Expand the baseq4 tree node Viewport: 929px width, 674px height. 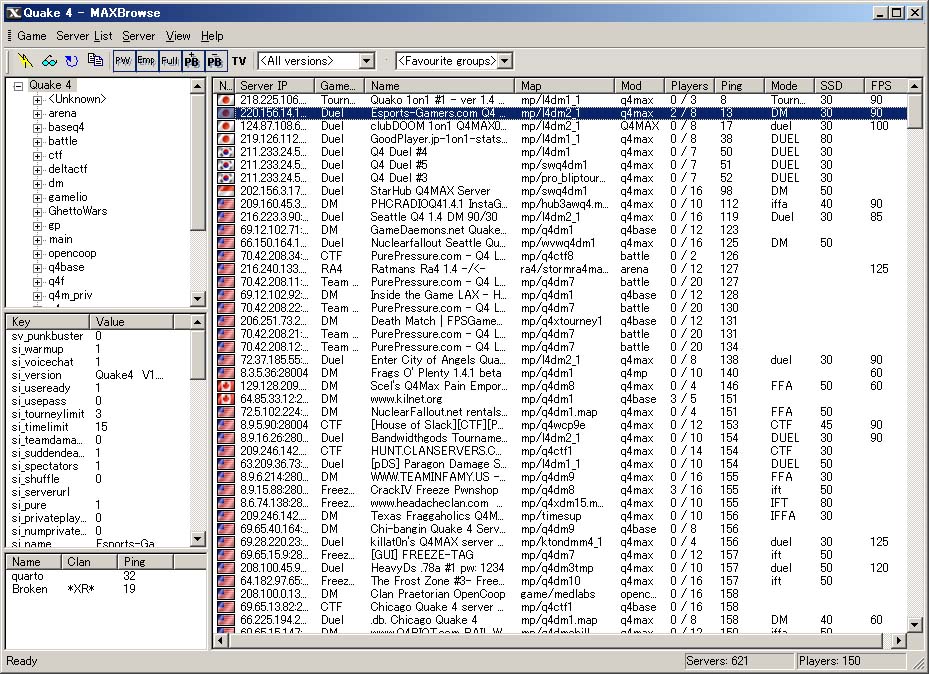point(37,128)
